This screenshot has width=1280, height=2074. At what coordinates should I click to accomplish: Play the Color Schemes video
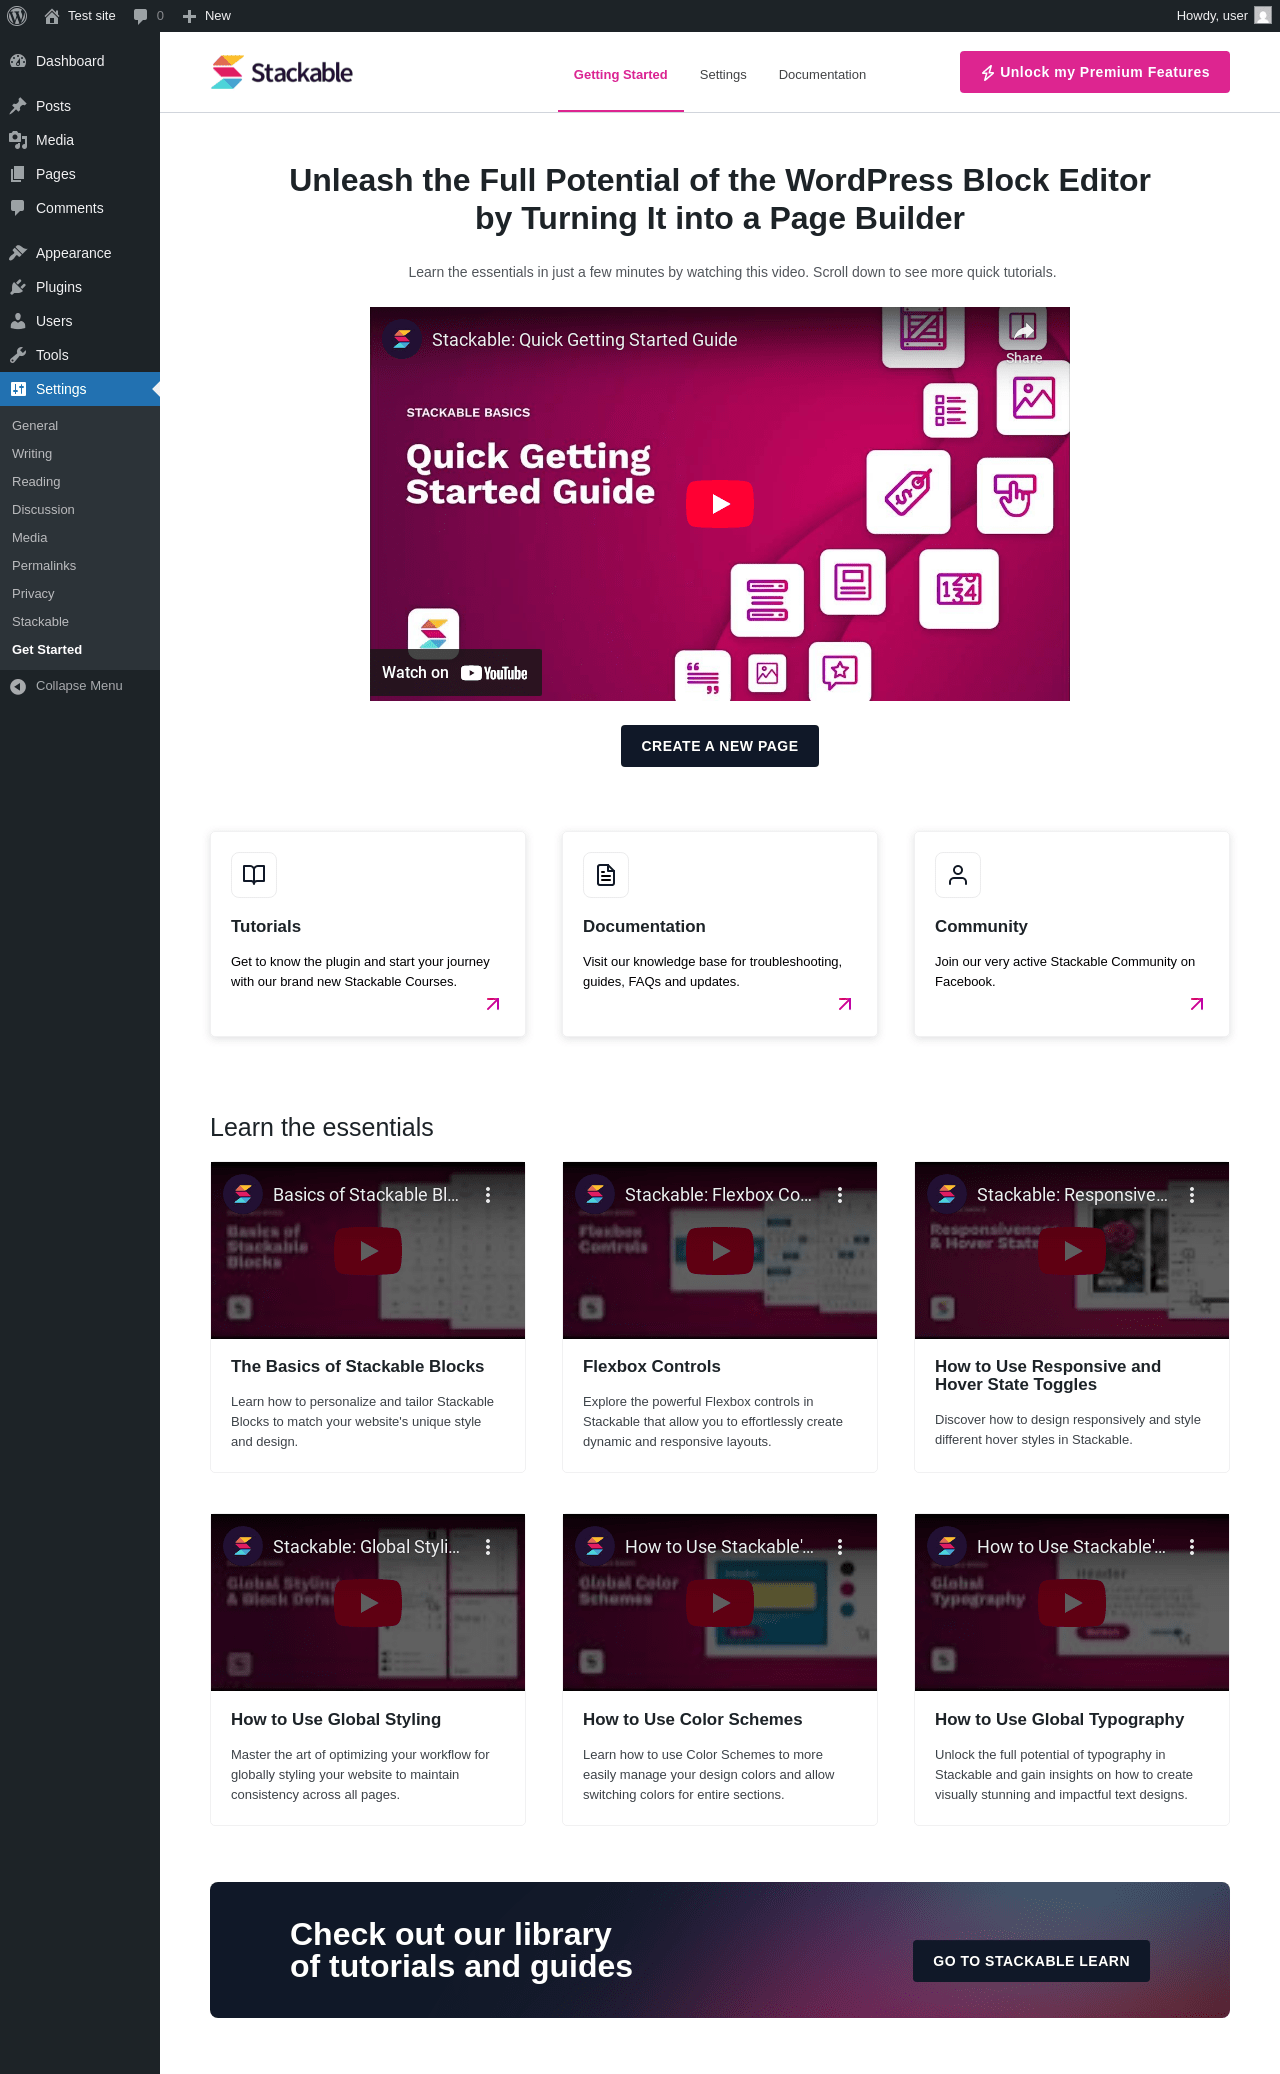720,1603
